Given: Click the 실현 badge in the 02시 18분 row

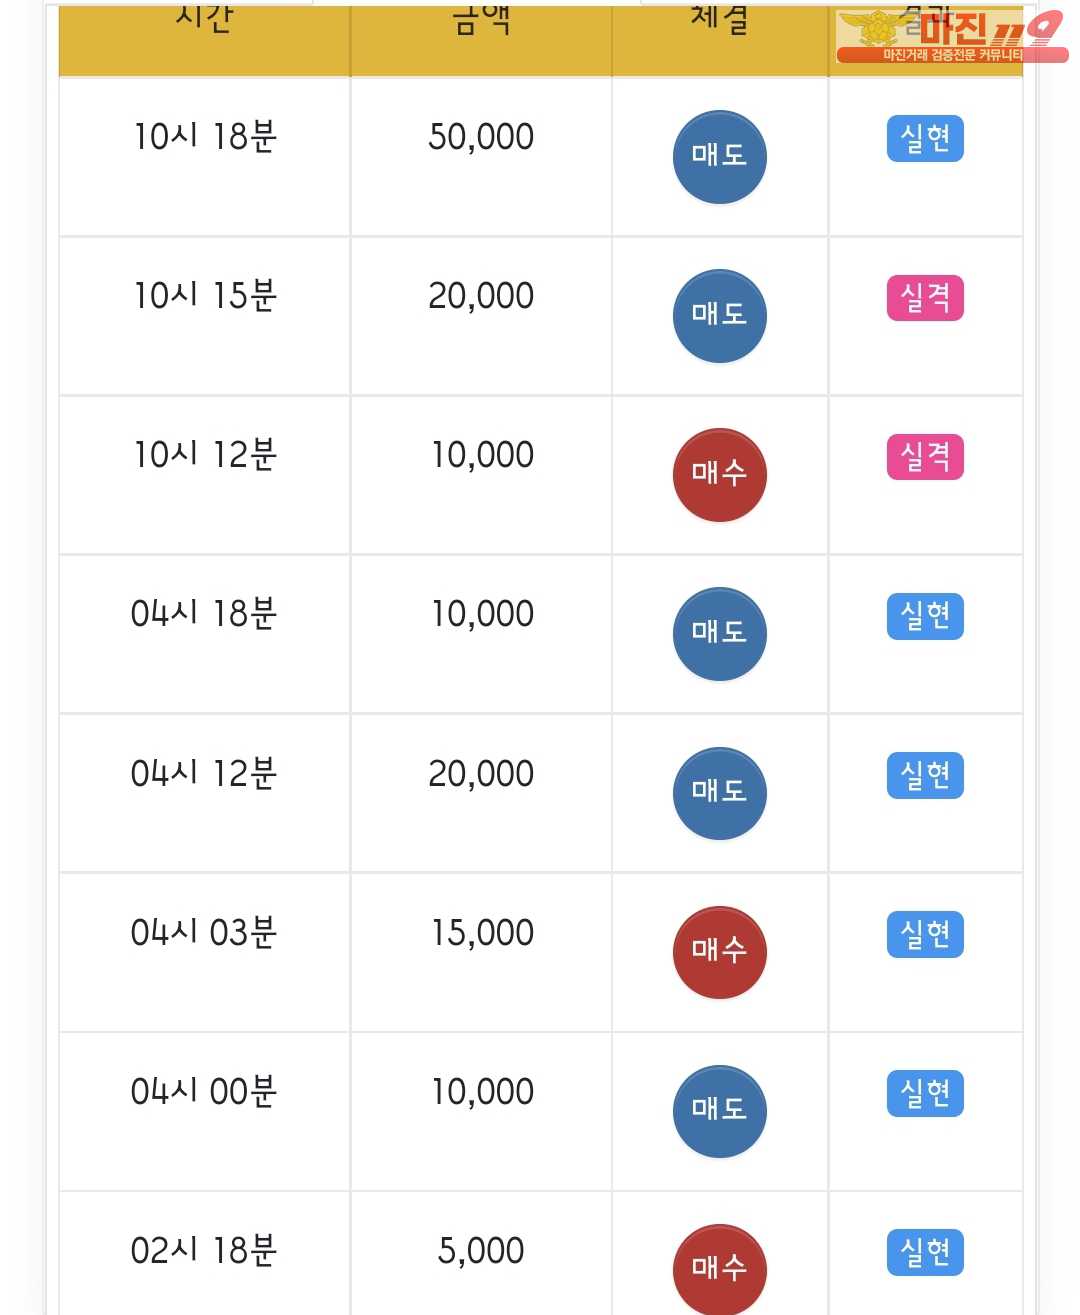Looking at the screenshot, I should (925, 1252).
